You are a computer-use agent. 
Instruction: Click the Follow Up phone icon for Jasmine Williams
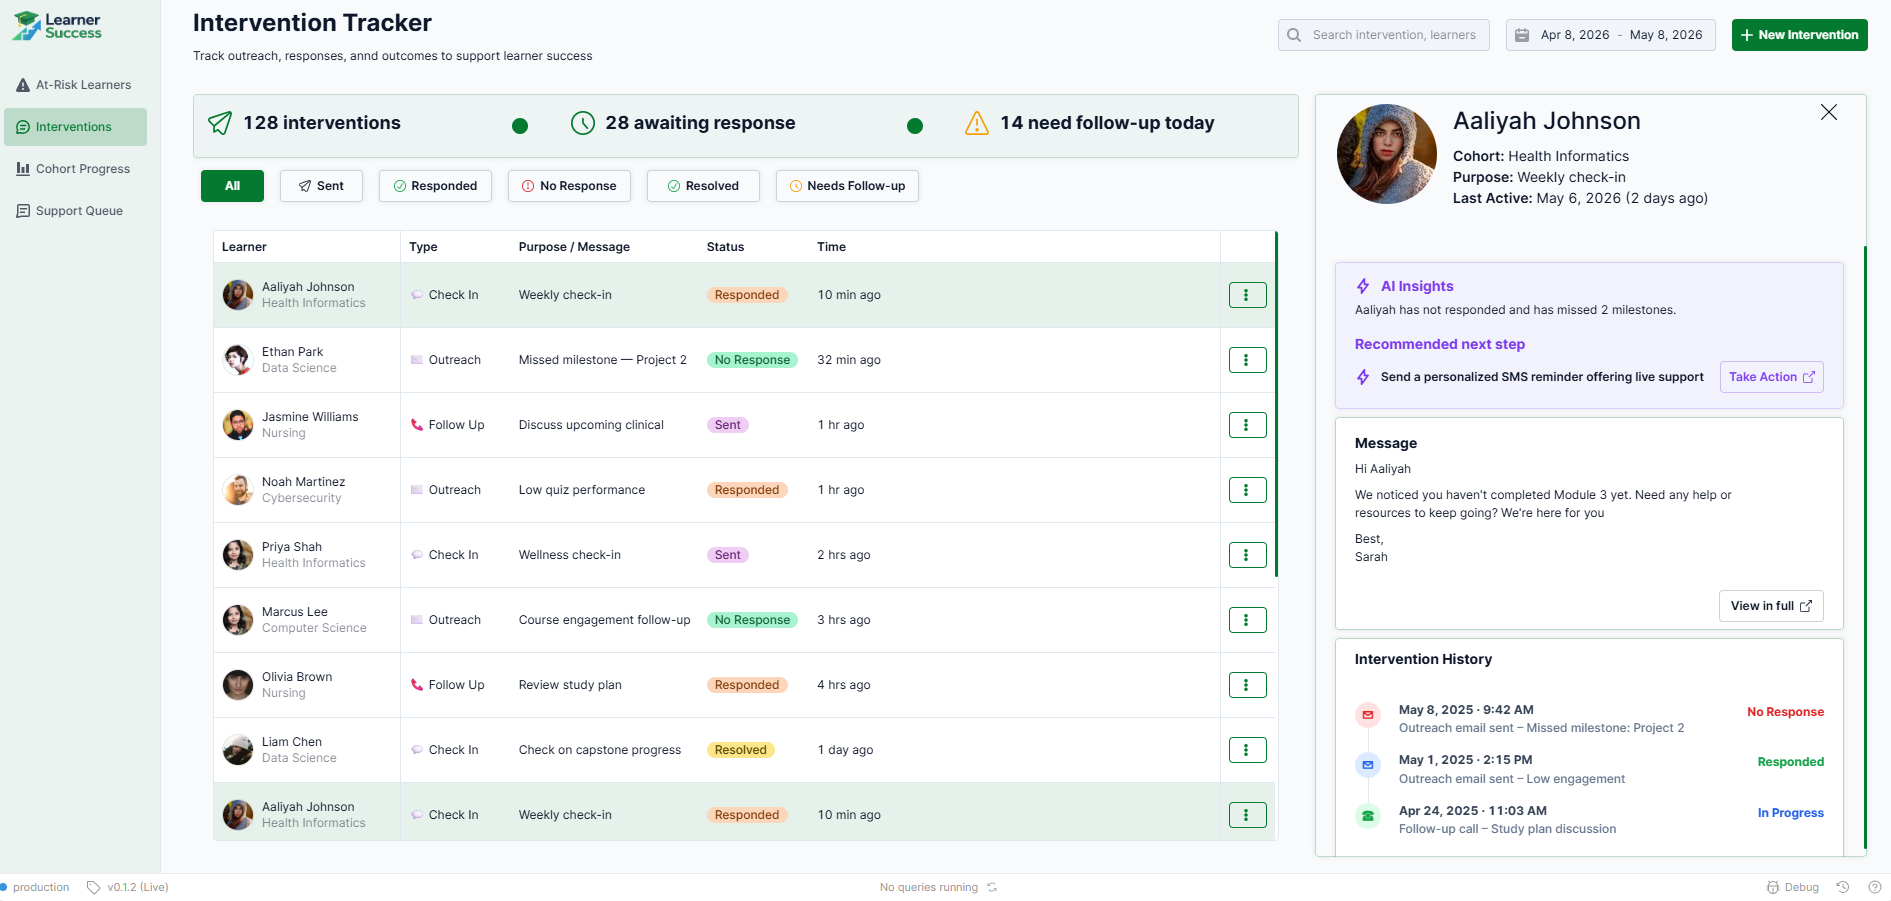[x=417, y=425]
